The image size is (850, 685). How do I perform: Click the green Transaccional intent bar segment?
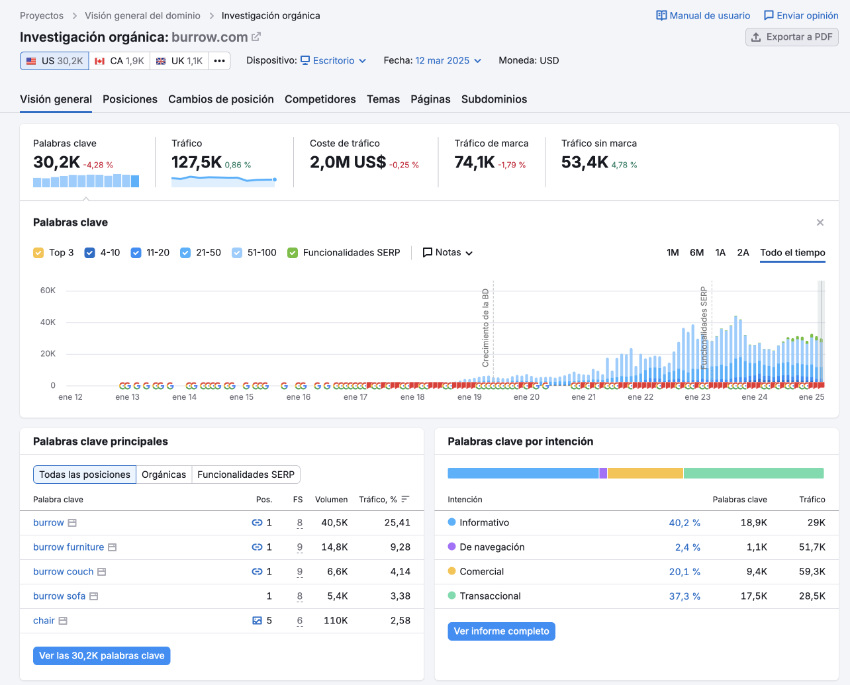(x=754, y=473)
